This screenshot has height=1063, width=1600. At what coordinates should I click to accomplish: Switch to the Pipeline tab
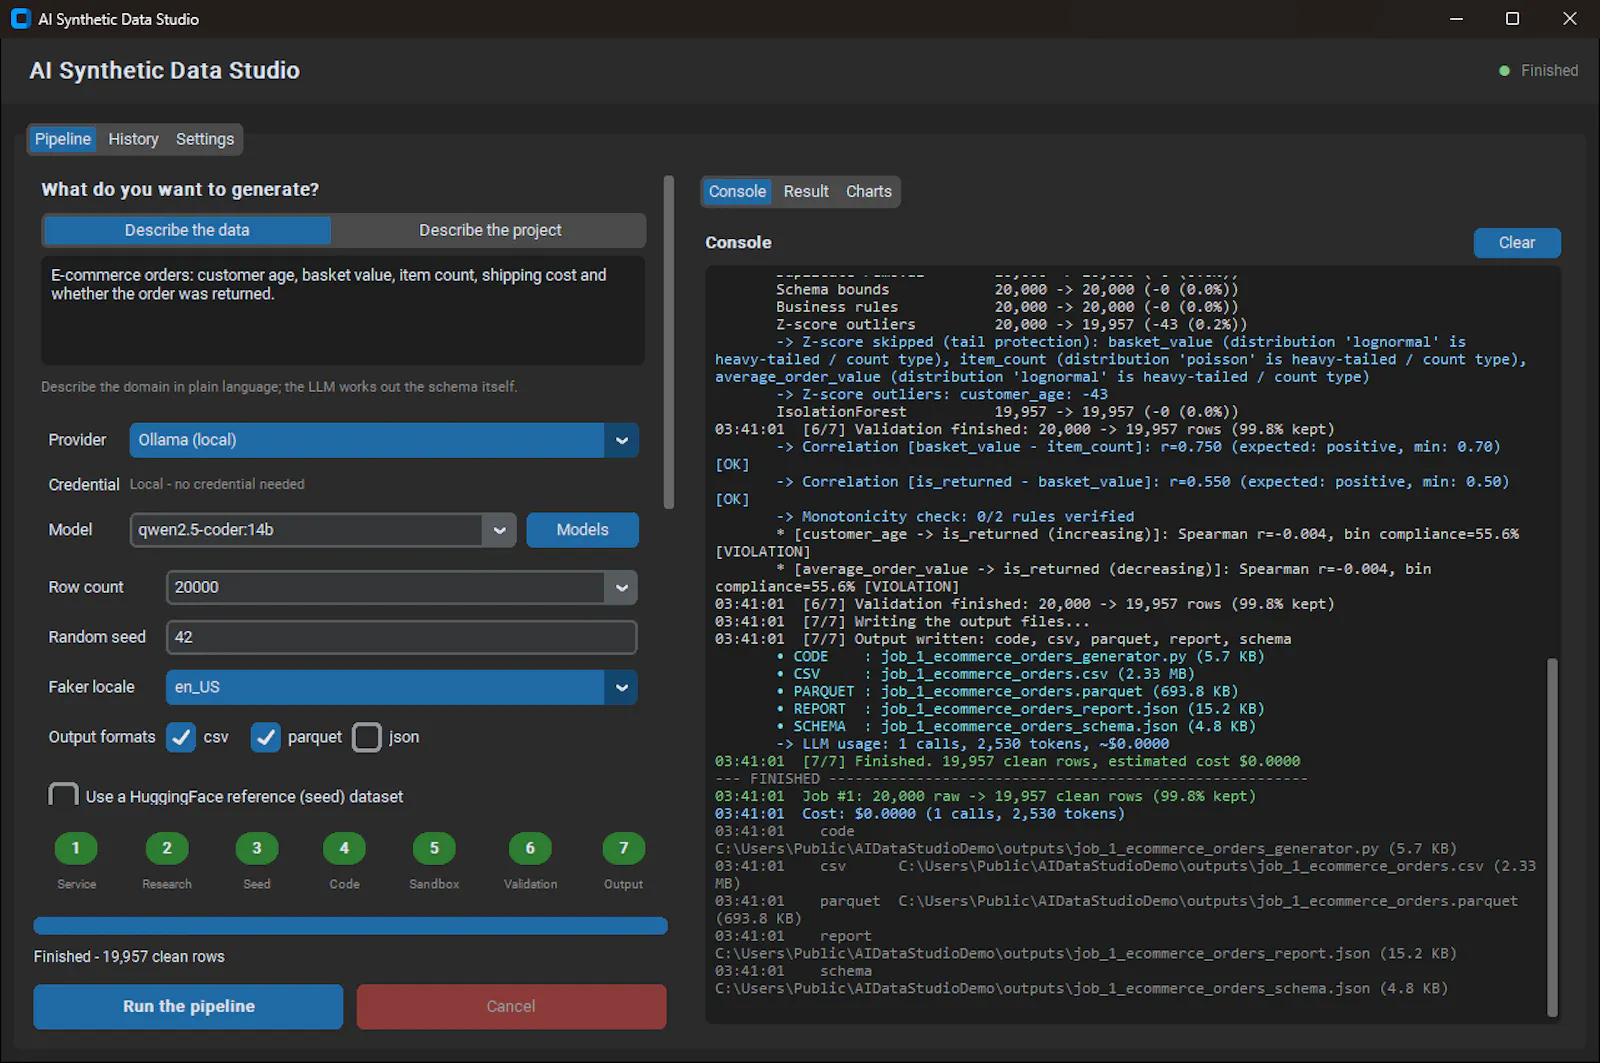[63, 139]
